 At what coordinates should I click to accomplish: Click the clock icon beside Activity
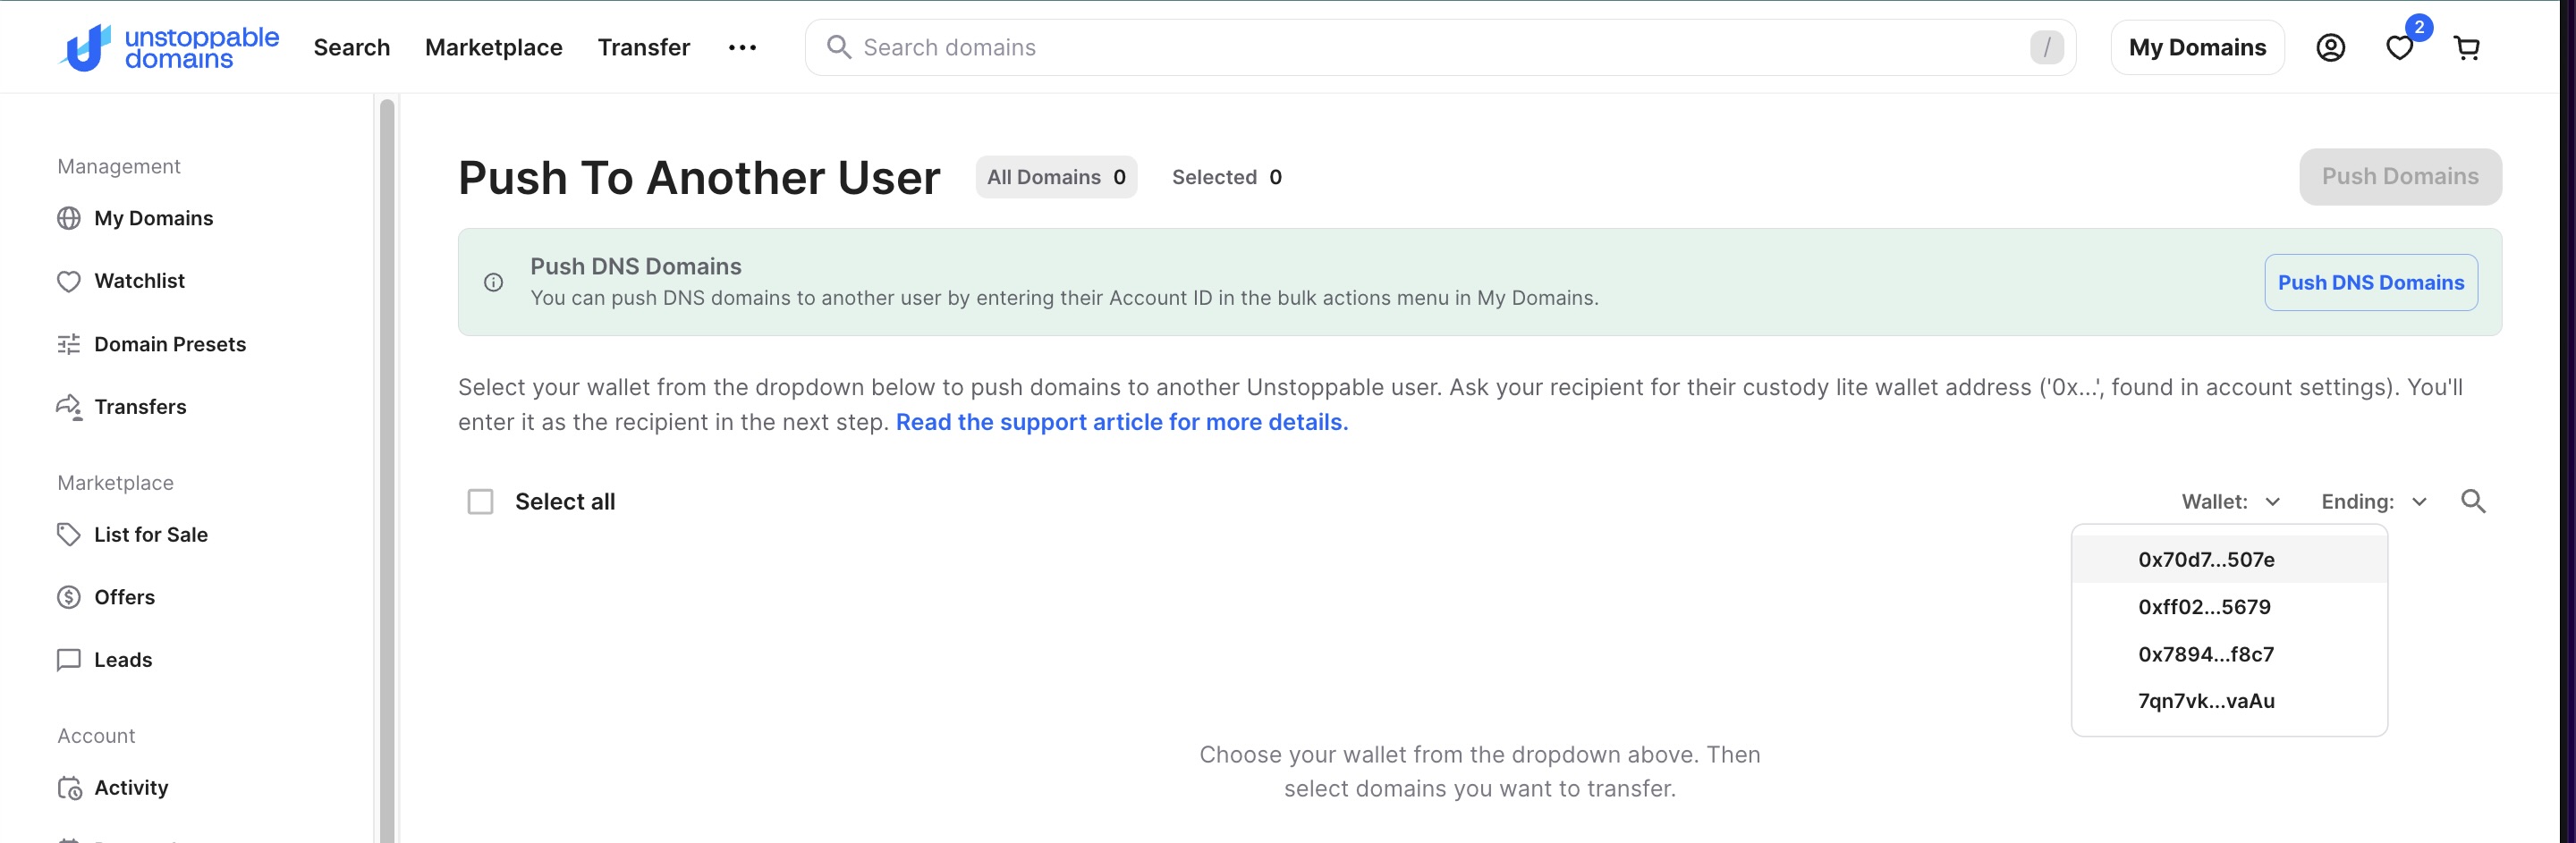click(69, 788)
